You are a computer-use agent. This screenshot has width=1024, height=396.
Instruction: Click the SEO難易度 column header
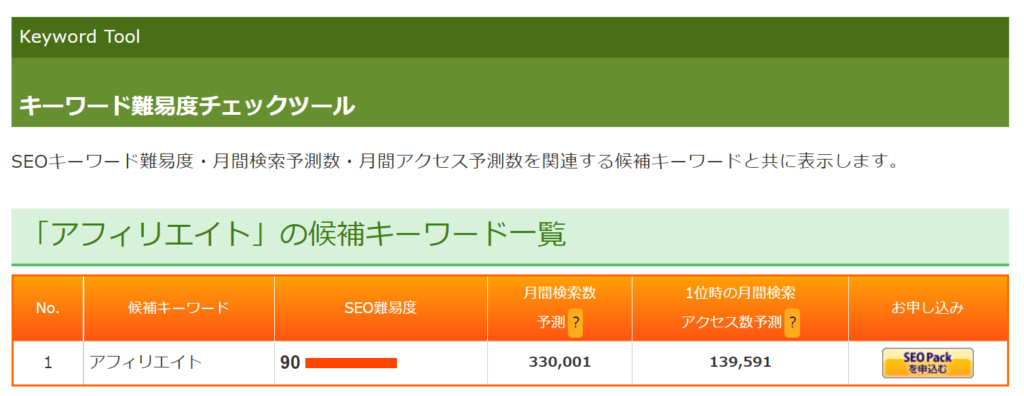coord(381,308)
